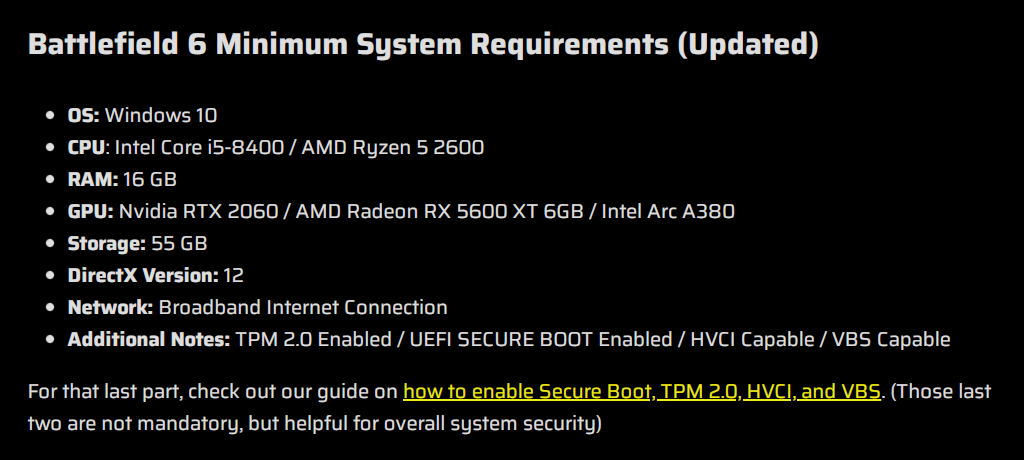This screenshot has height=460, width=1024.
Task: Click the UEFI SECURE BOOT Enabled text
Action: coord(541,339)
